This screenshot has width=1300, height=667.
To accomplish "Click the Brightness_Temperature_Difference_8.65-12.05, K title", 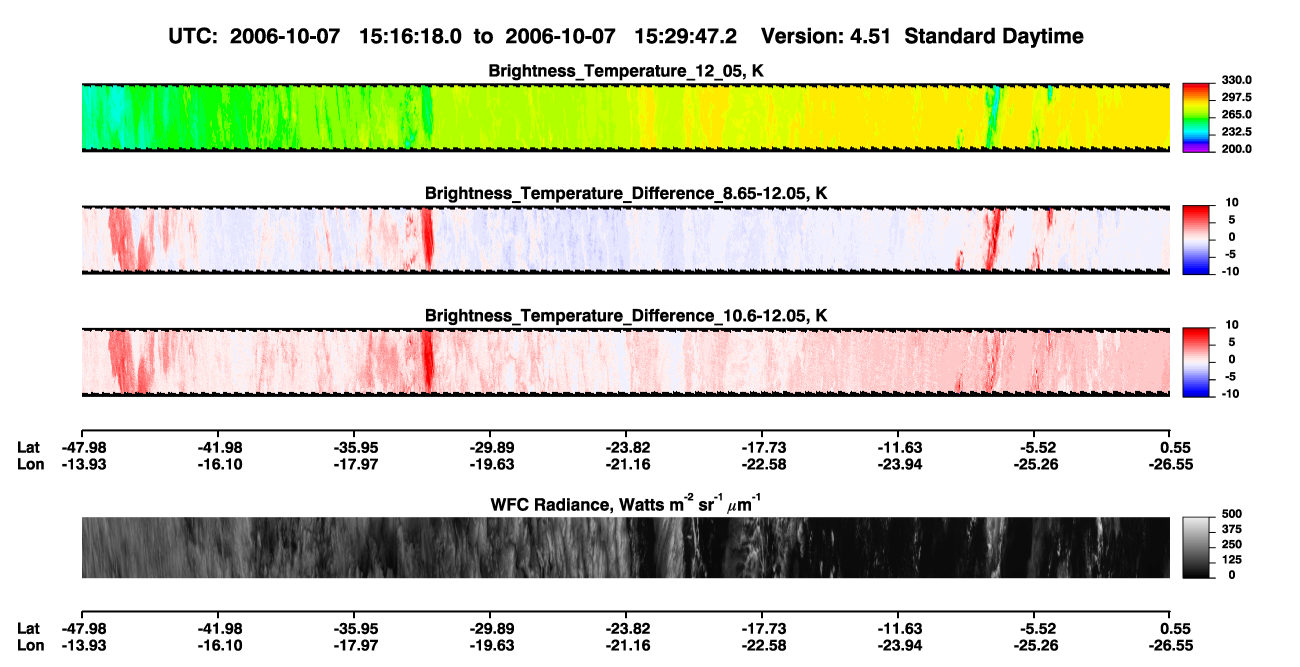I will coord(626,193).
